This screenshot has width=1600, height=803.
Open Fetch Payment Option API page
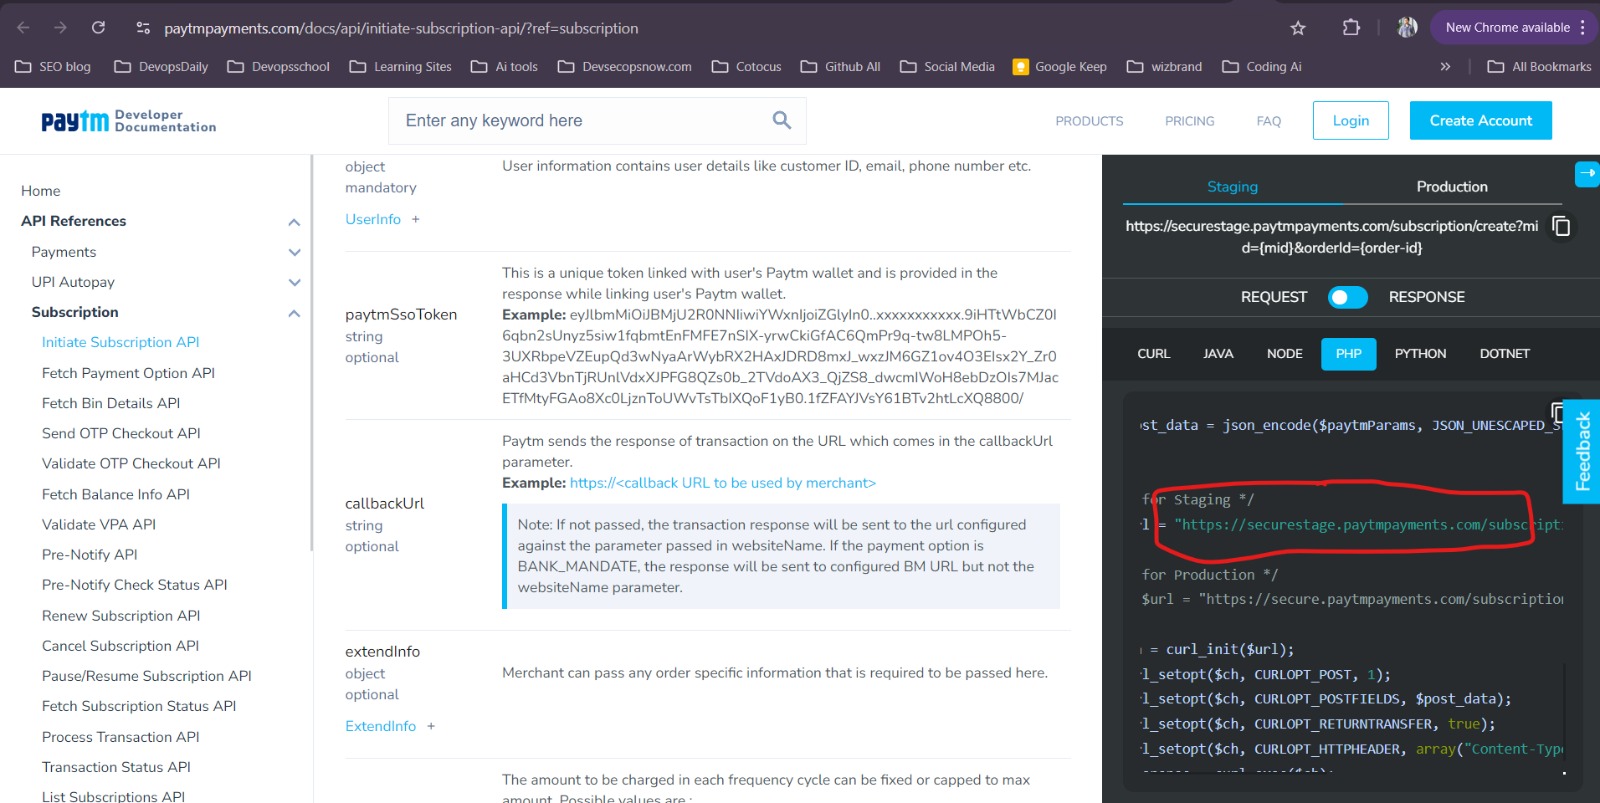(x=128, y=373)
